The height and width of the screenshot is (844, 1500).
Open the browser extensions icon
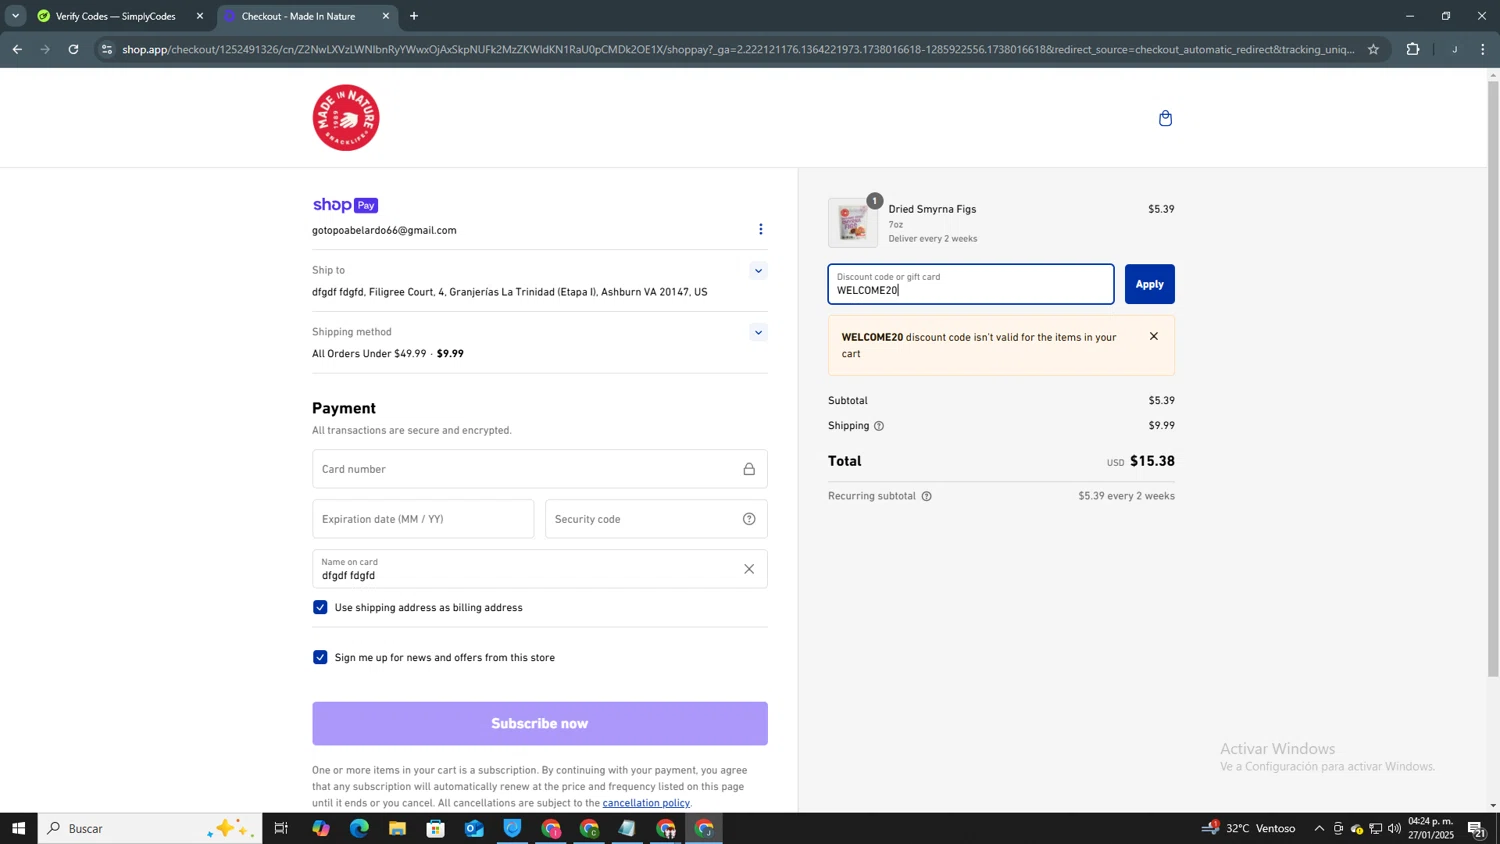pos(1412,49)
